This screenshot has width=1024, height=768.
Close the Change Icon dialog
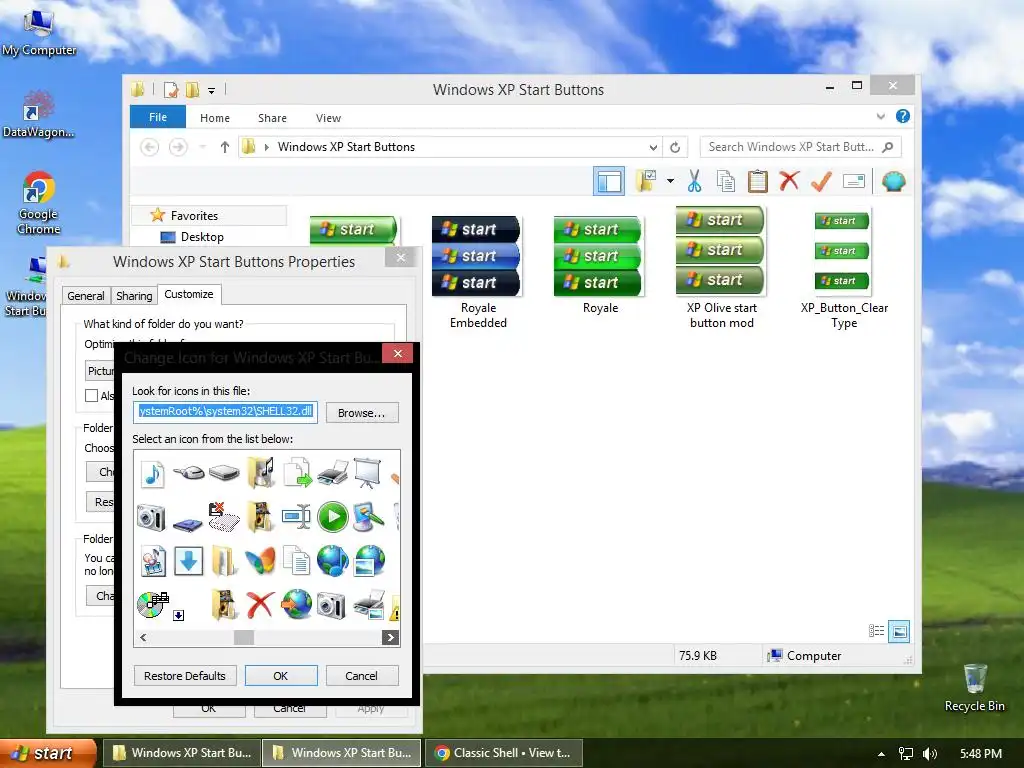[x=397, y=353]
